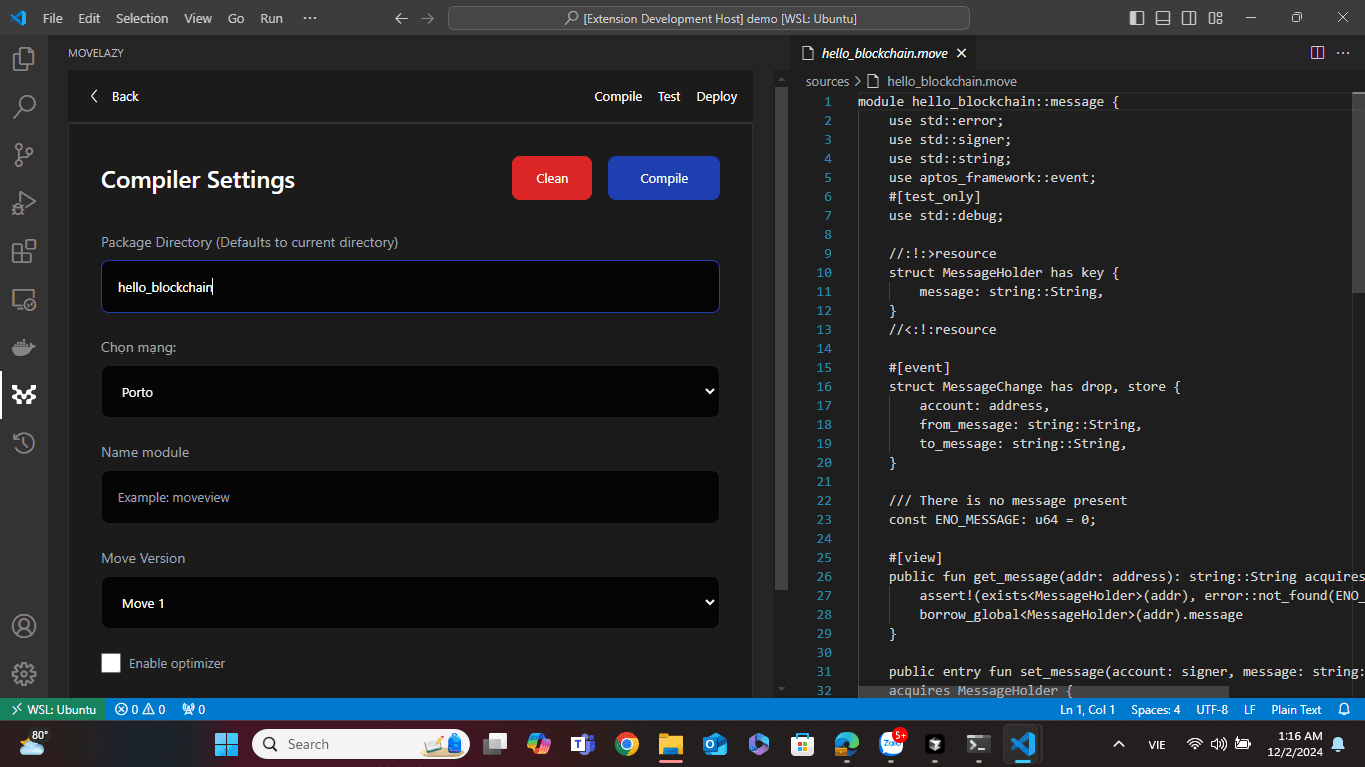Click LF end-of-line setting
The image size is (1365, 767).
coord(1250,709)
